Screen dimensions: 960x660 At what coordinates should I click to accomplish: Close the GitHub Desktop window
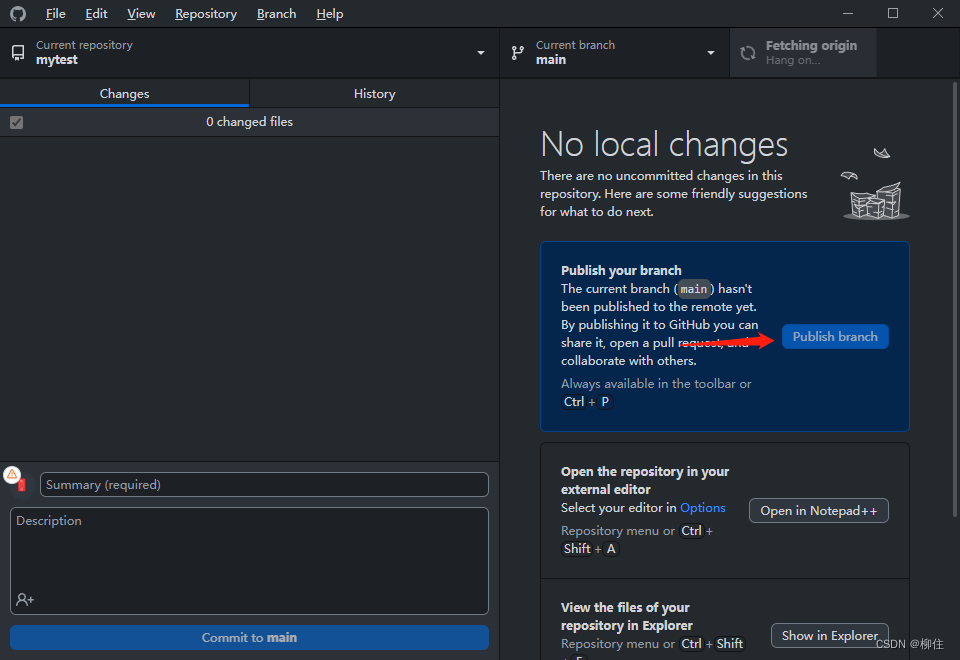pos(937,13)
